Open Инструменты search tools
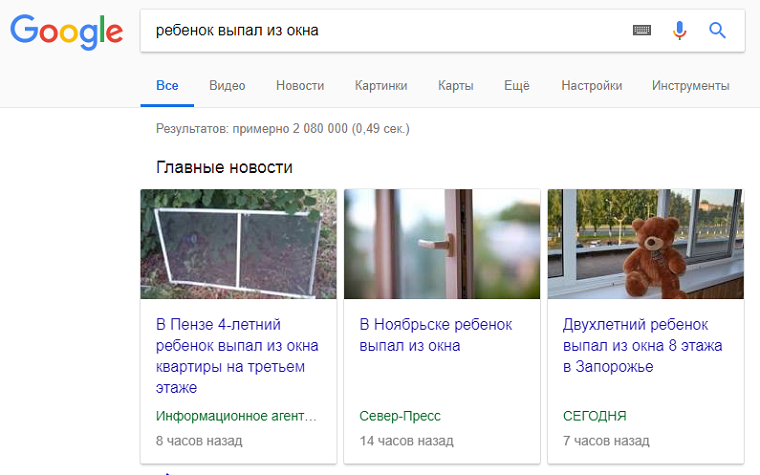This screenshot has width=760, height=475. (691, 86)
